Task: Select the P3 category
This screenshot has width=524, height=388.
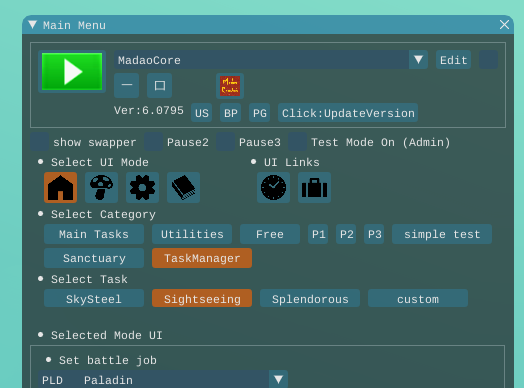Action: (374, 234)
